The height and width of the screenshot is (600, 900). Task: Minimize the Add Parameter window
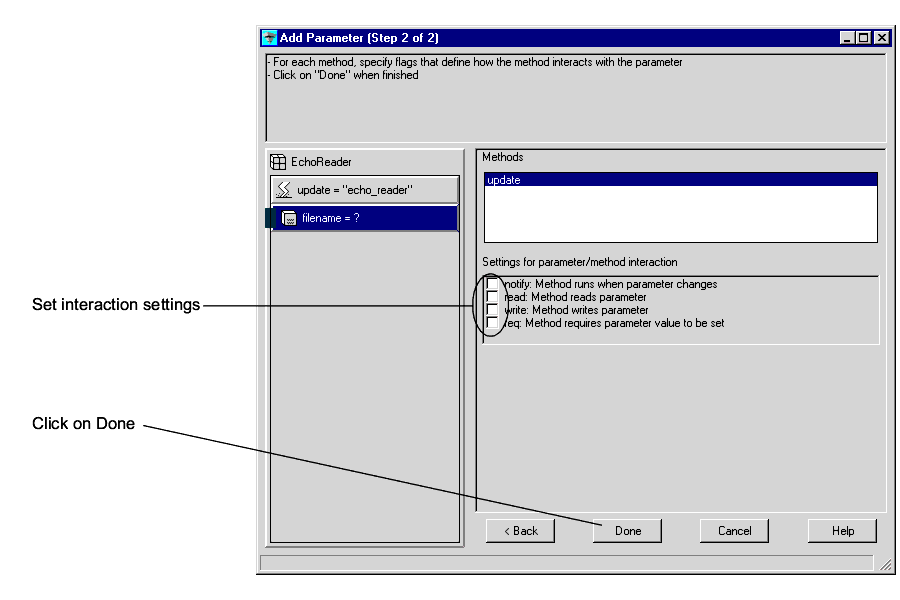tap(847, 38)
